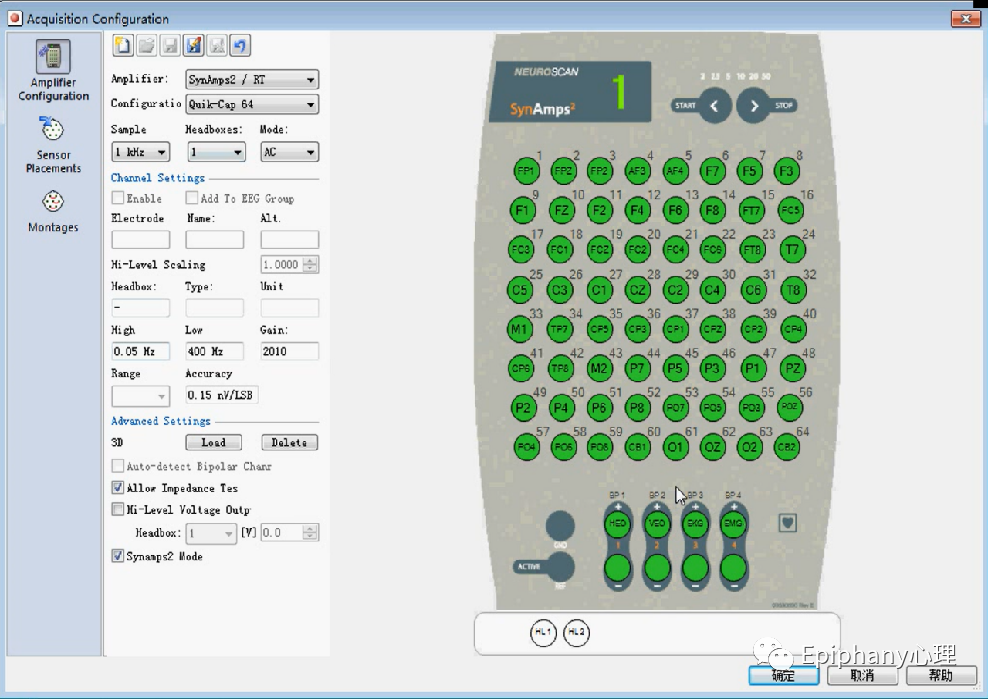Viewport: 988px width, 700px height.
Task: Select the EMG bipolar channel
Action: pos(733,523)
